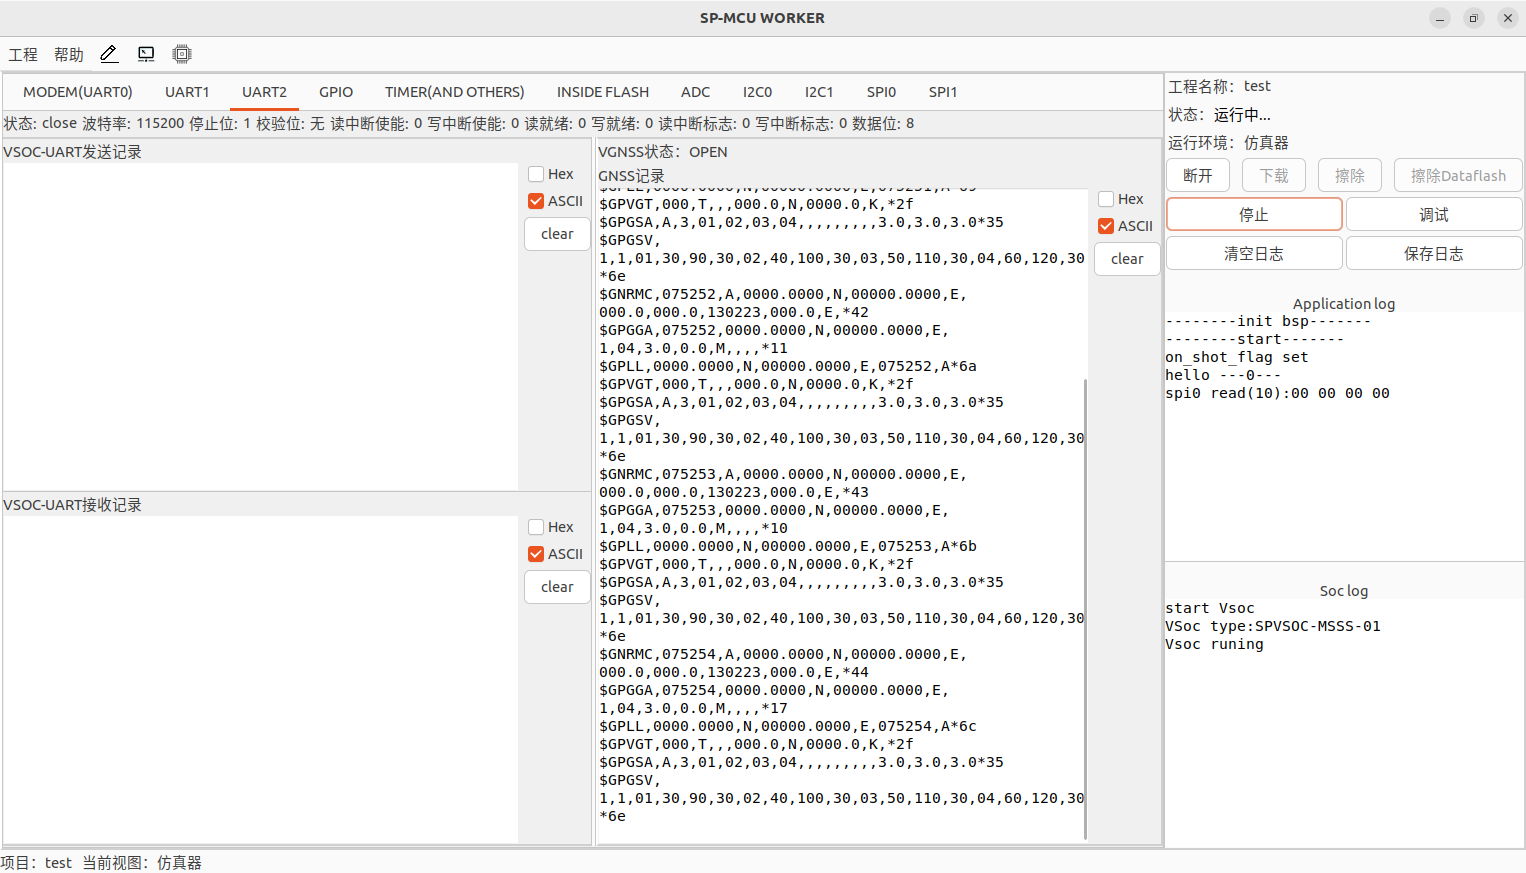
Task: Switch to the GPIO tab
Action: point(336,92)
